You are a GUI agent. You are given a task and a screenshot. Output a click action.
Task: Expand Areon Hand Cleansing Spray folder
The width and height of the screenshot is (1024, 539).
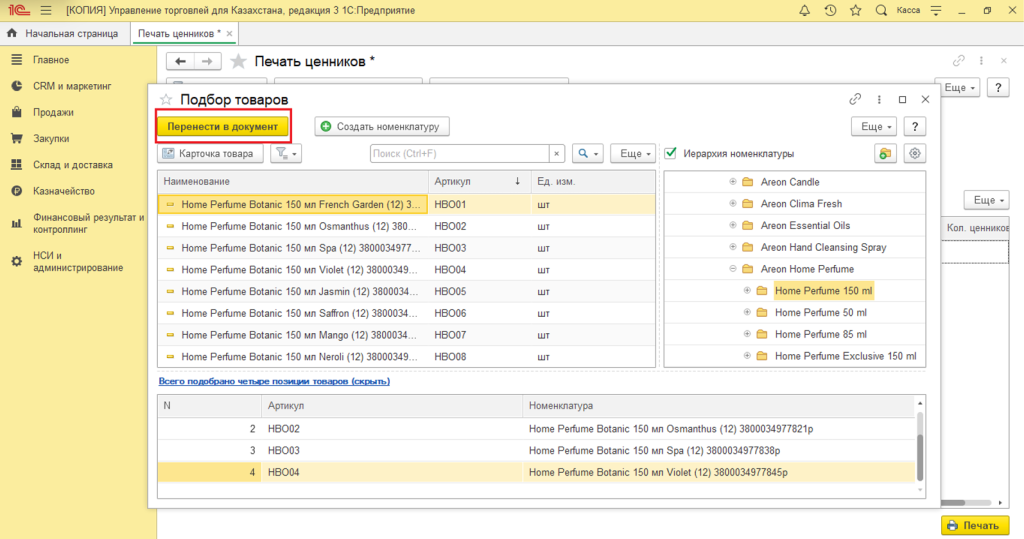click(x=733, y=247)
